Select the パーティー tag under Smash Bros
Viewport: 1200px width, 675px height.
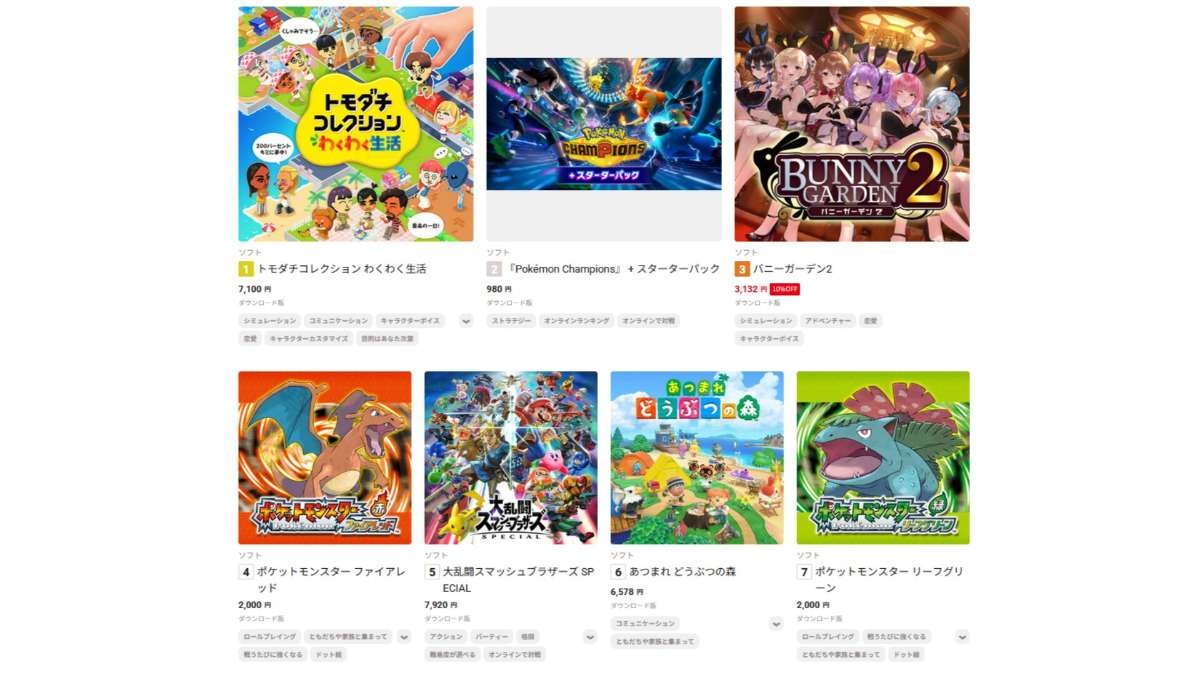pyautogui.click(x=492, y=637)
